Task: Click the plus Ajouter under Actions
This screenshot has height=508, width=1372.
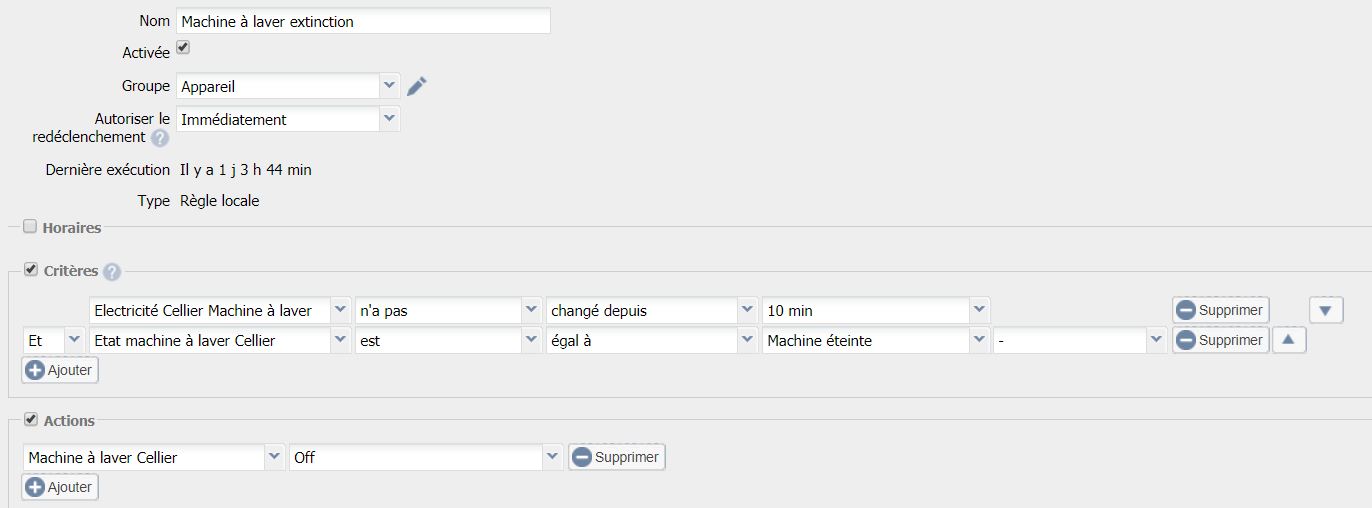Action: point(60,487)
